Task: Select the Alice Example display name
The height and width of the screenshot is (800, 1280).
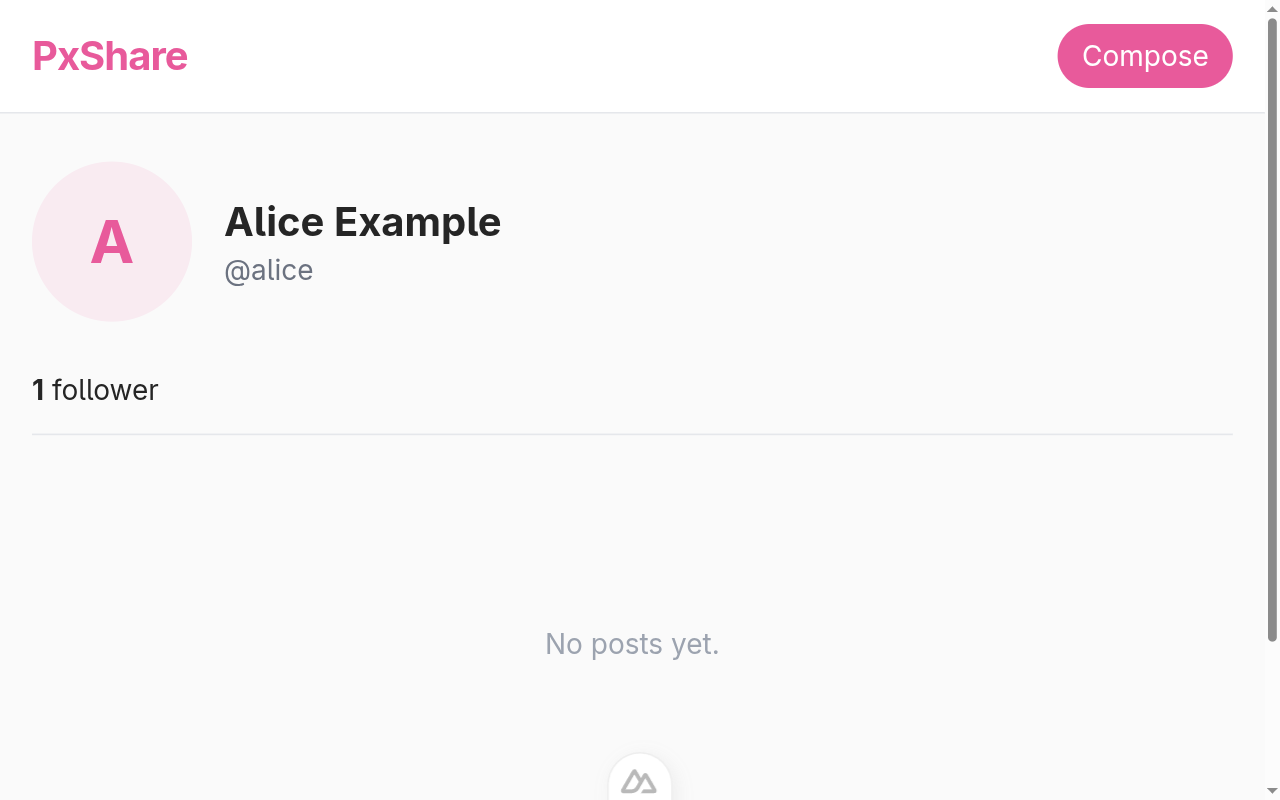Action: point(362,222)
